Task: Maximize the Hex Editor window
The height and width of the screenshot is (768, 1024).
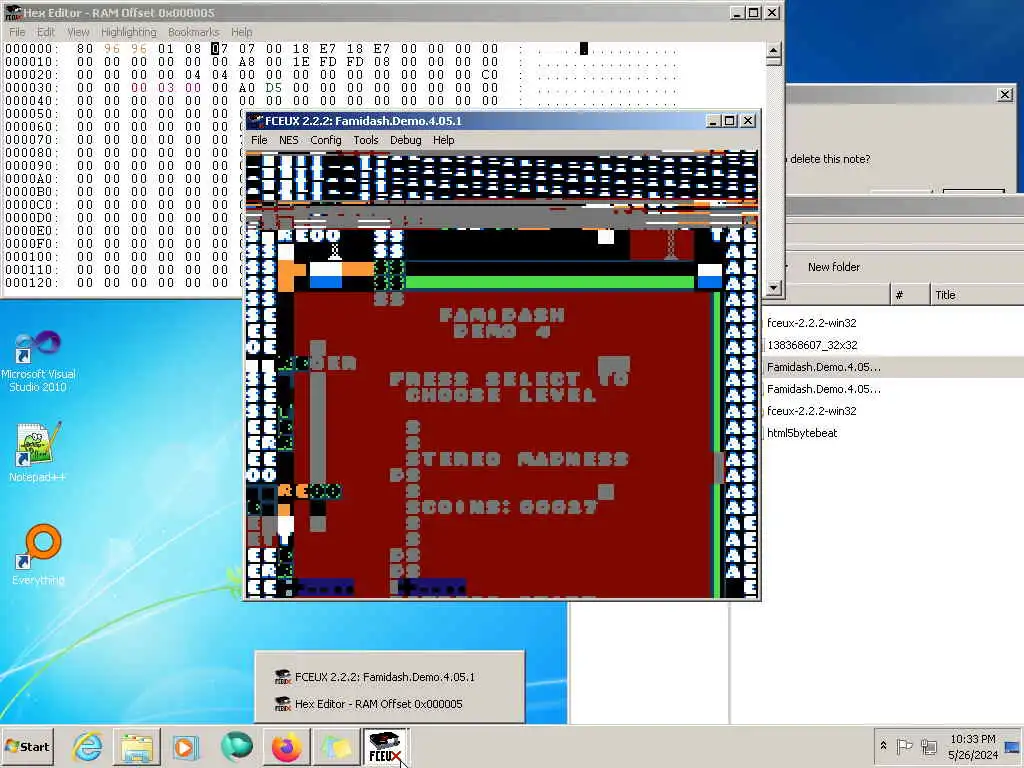Action: pyautogui.click(x=754, y=13)
